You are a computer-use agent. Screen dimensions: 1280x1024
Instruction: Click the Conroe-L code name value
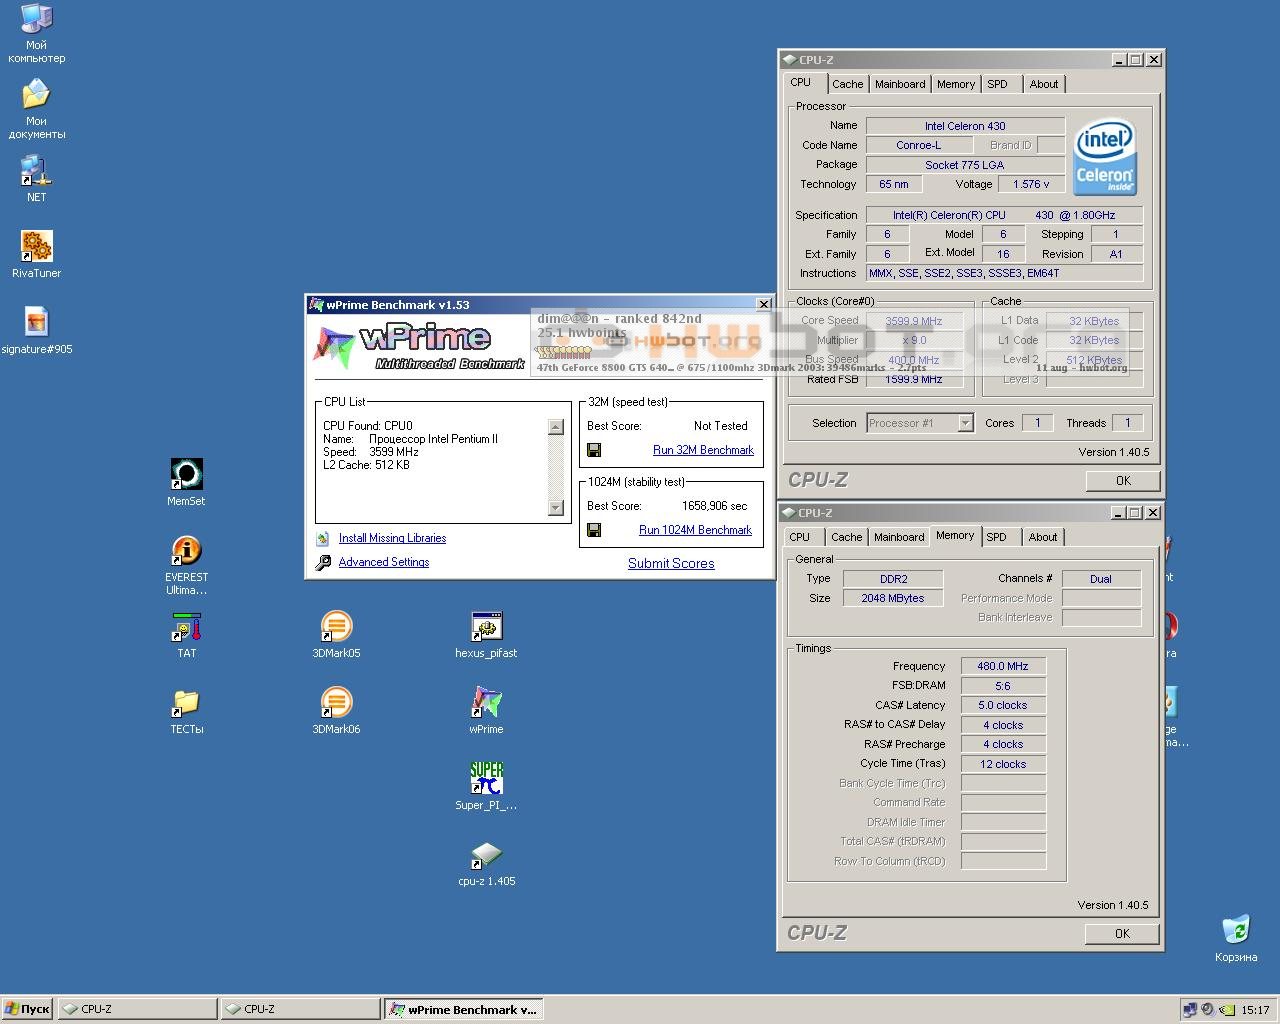tap(918, 145)
